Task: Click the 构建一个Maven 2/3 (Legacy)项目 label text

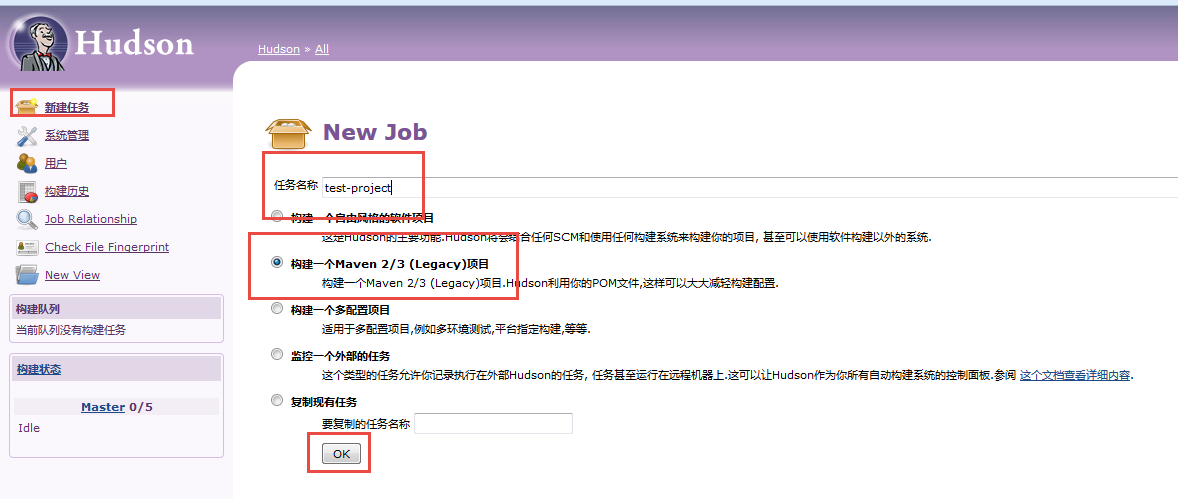Action: click(390, 264)
